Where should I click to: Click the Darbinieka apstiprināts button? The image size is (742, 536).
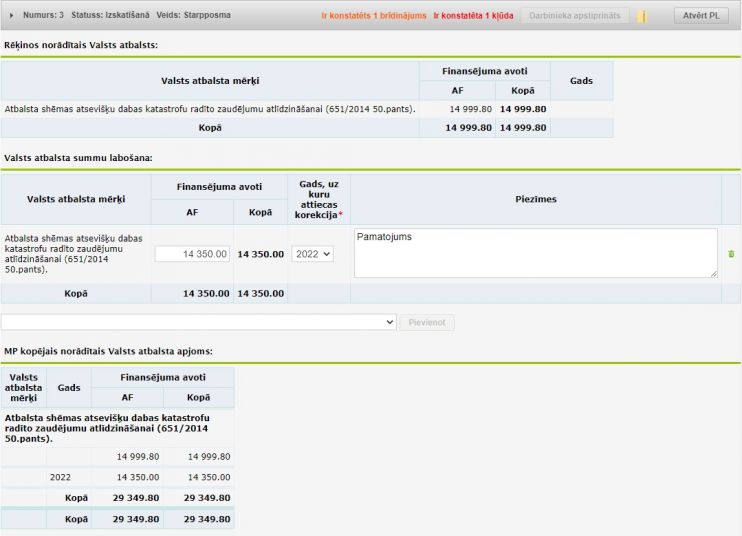(574, 16)
